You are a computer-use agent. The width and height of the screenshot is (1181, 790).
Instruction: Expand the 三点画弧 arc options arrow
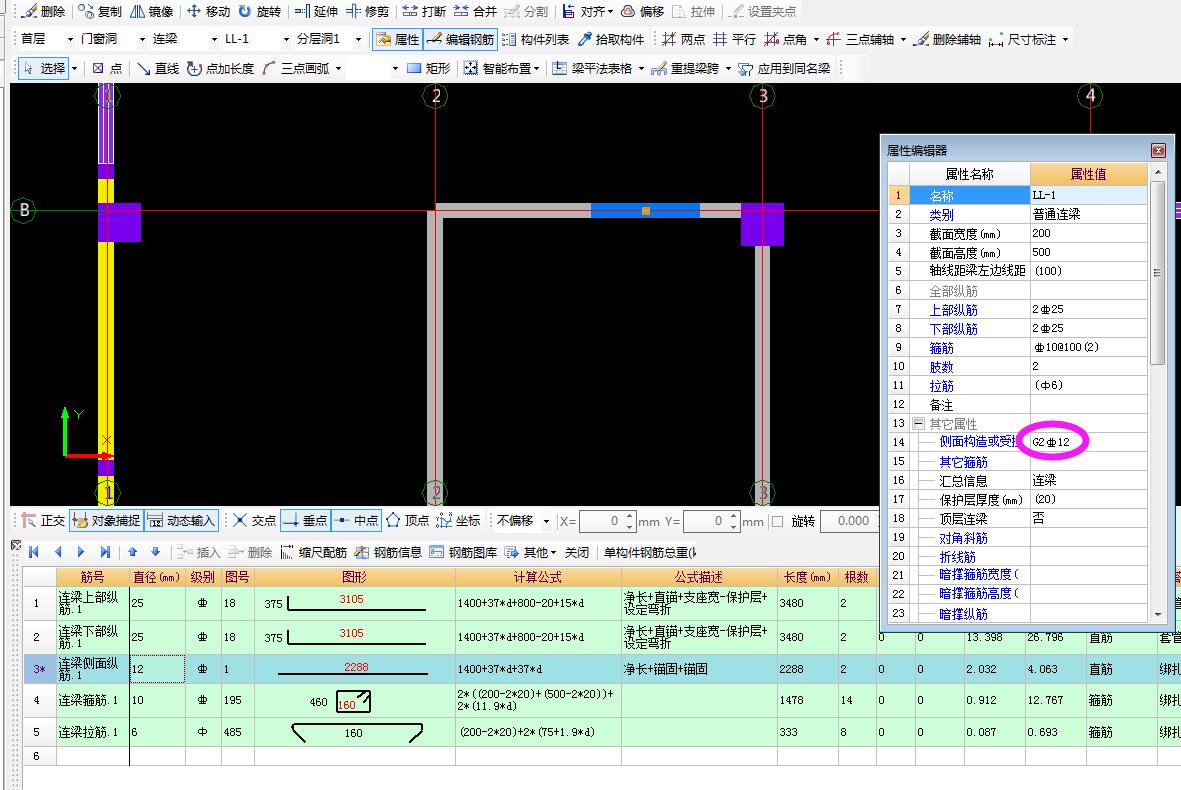pyautogui.click(x=338, y=69)
